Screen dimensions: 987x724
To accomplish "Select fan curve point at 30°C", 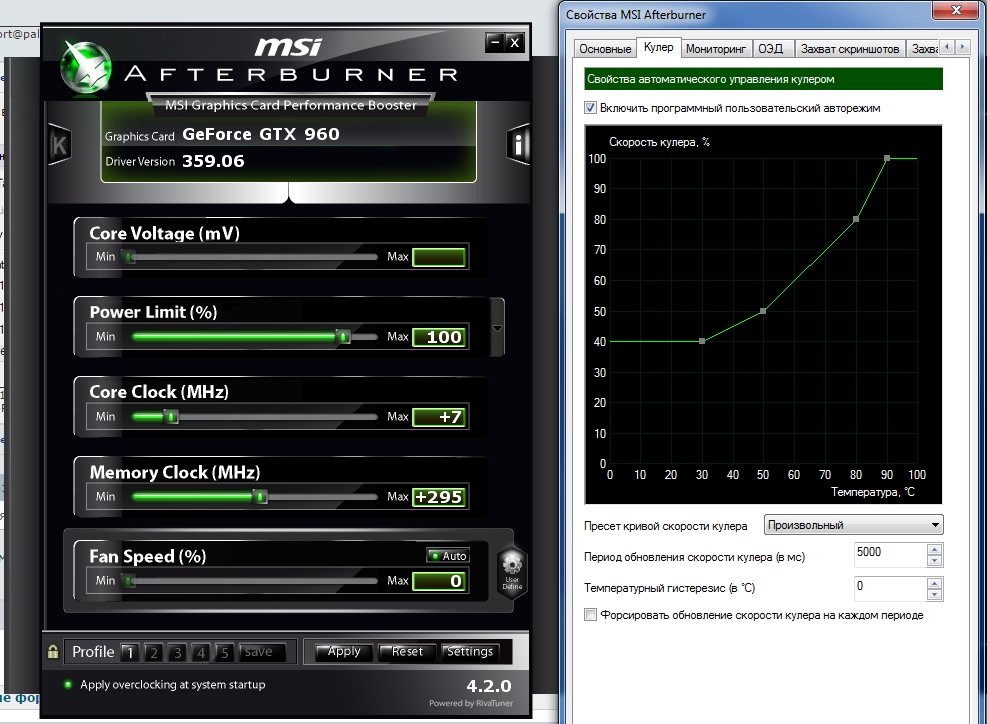I will 702,341.
